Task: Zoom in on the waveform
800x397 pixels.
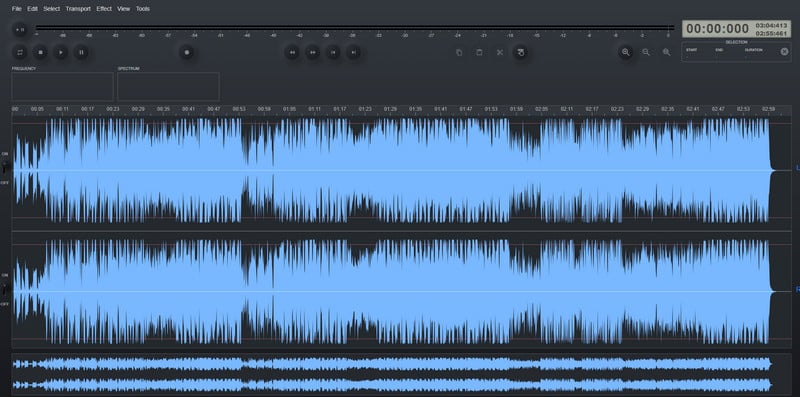Action: [x=626, y=52]
